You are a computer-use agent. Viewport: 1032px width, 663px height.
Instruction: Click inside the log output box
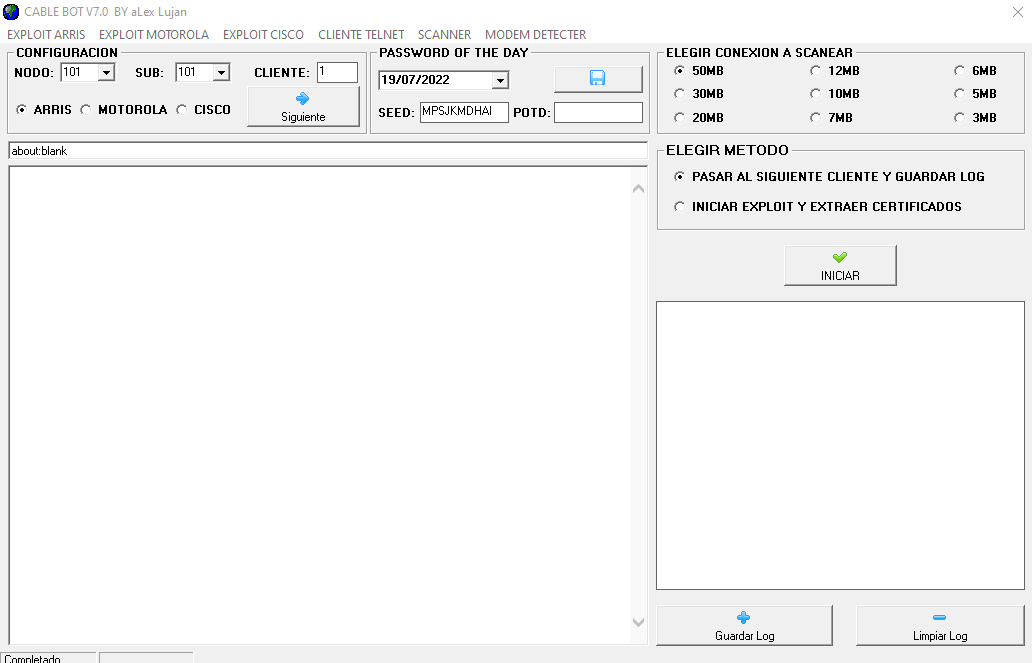(840, 446)
